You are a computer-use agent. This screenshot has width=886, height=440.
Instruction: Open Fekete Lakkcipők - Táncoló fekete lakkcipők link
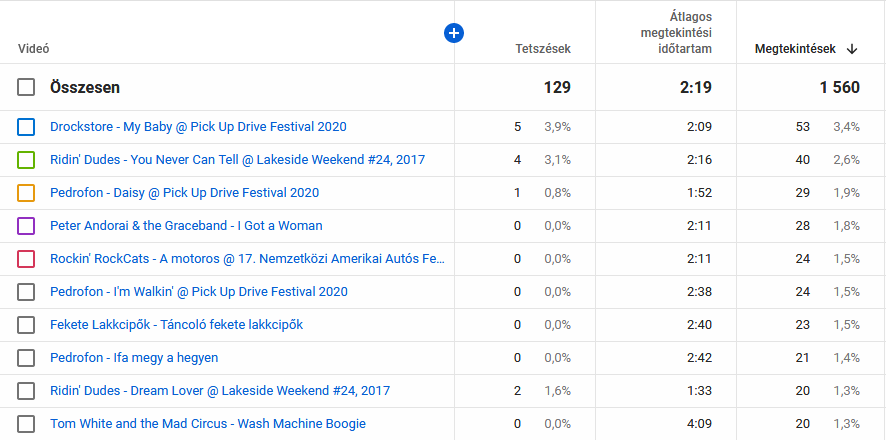[176, 325]
